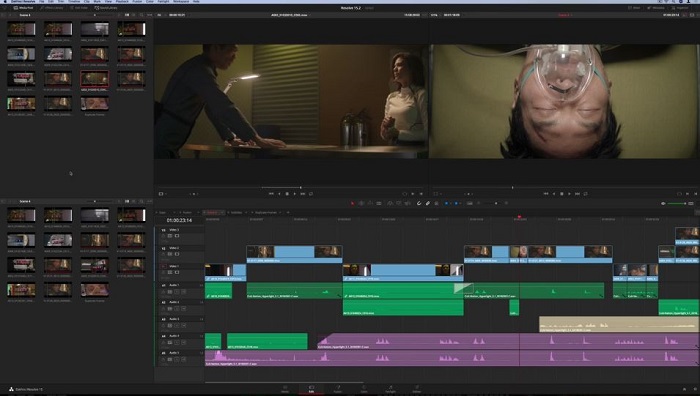
Task: Play the source viewer clip forward
Action: click(x=295, y=194)
